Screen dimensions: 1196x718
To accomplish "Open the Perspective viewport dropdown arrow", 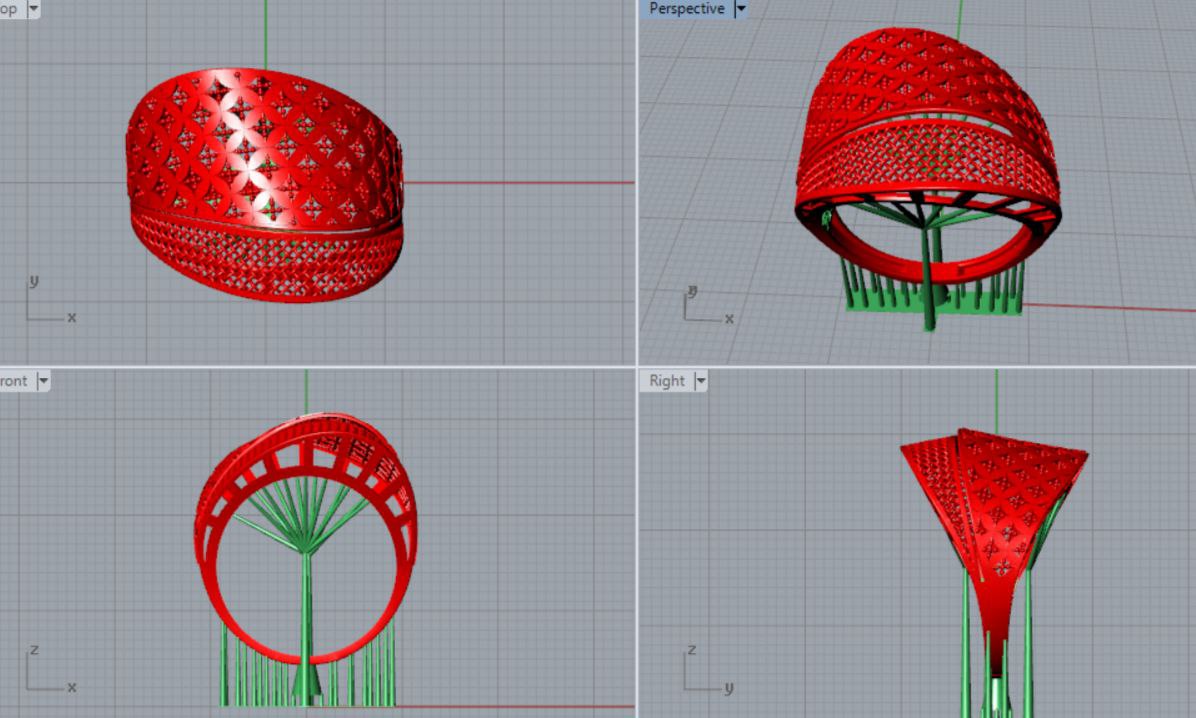I will (x=740, y=9).
